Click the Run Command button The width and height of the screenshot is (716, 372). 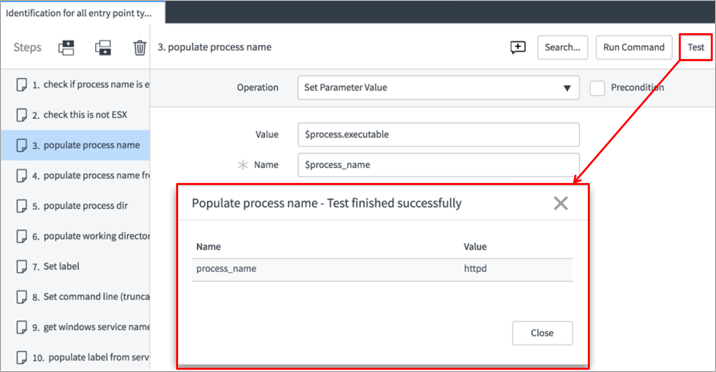click(x=634, y=47)
